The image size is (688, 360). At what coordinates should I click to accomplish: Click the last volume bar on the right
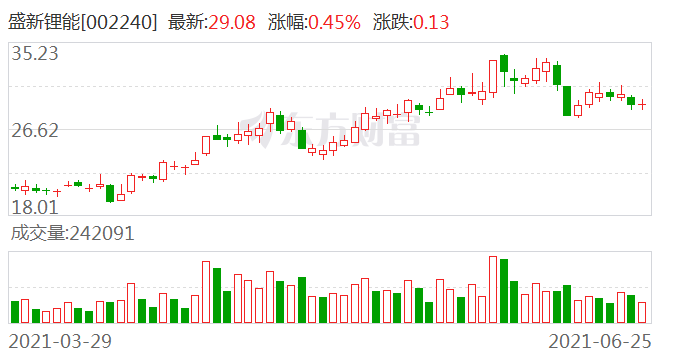point(642,313)
